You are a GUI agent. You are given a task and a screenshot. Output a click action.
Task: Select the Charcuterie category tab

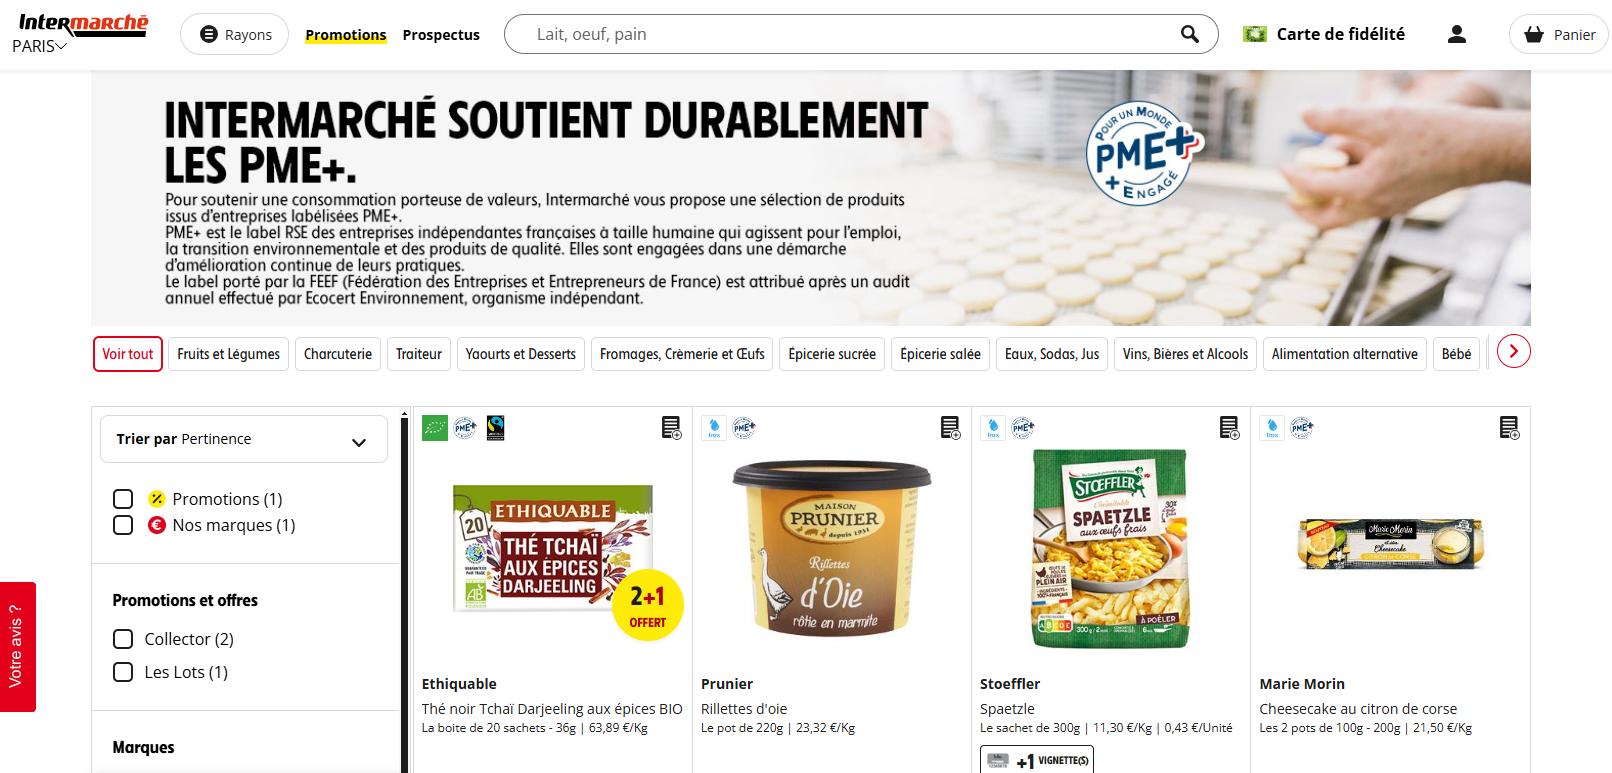pyautogui.click(x=338, y=354)
